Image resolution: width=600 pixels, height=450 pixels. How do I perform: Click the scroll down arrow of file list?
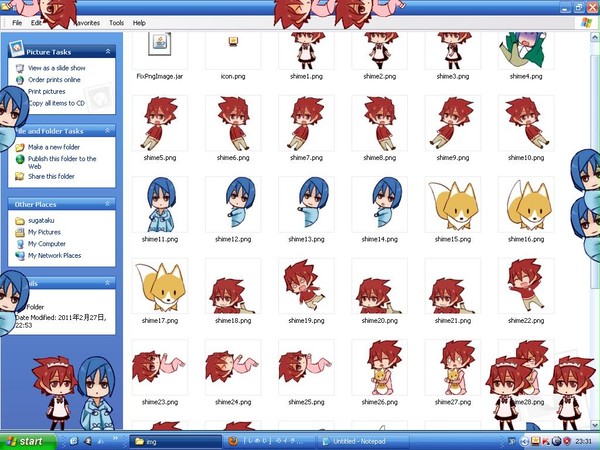[595, 424]
